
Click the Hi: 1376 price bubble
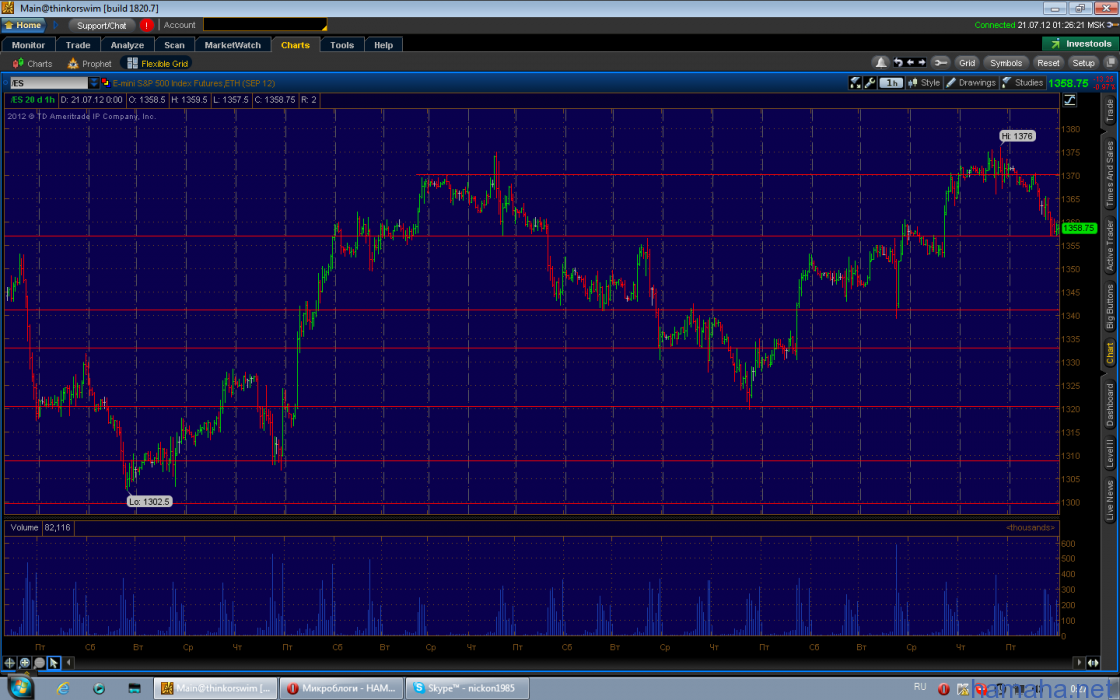tap(1016, 136)
